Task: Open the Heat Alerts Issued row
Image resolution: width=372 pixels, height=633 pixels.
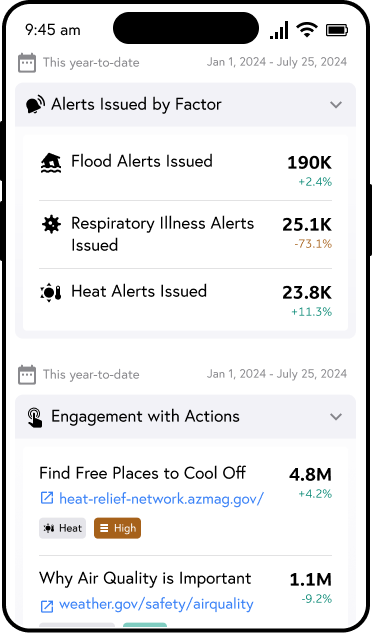Action: click(x=185, y=300)
